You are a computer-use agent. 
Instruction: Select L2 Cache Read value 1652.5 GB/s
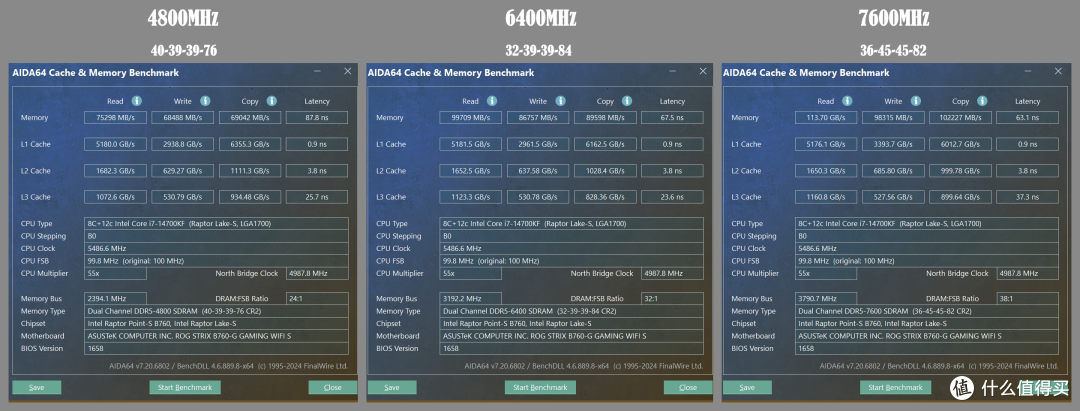click(x=470, y=171)
